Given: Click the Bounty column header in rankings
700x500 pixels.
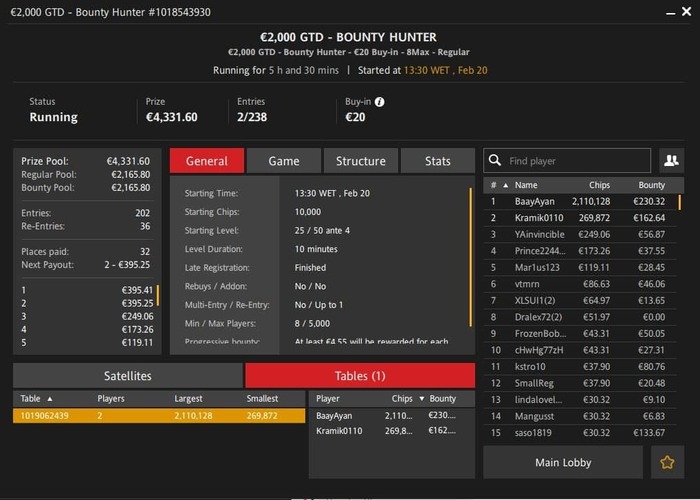Looking at the screenshot, I should click(651, 185).
